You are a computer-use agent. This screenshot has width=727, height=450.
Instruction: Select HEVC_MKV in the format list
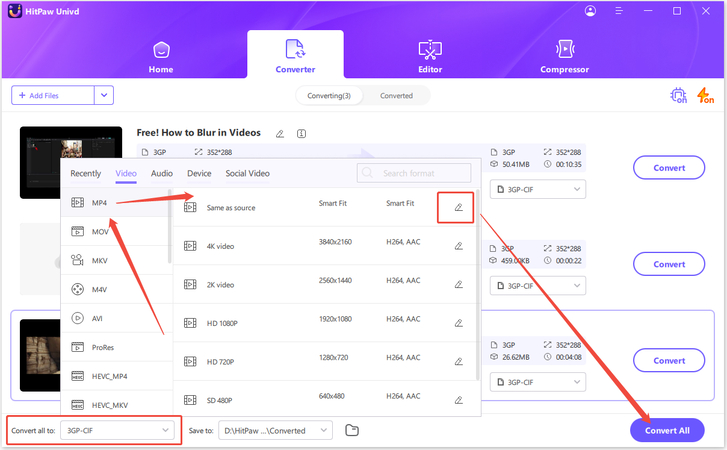116,405
